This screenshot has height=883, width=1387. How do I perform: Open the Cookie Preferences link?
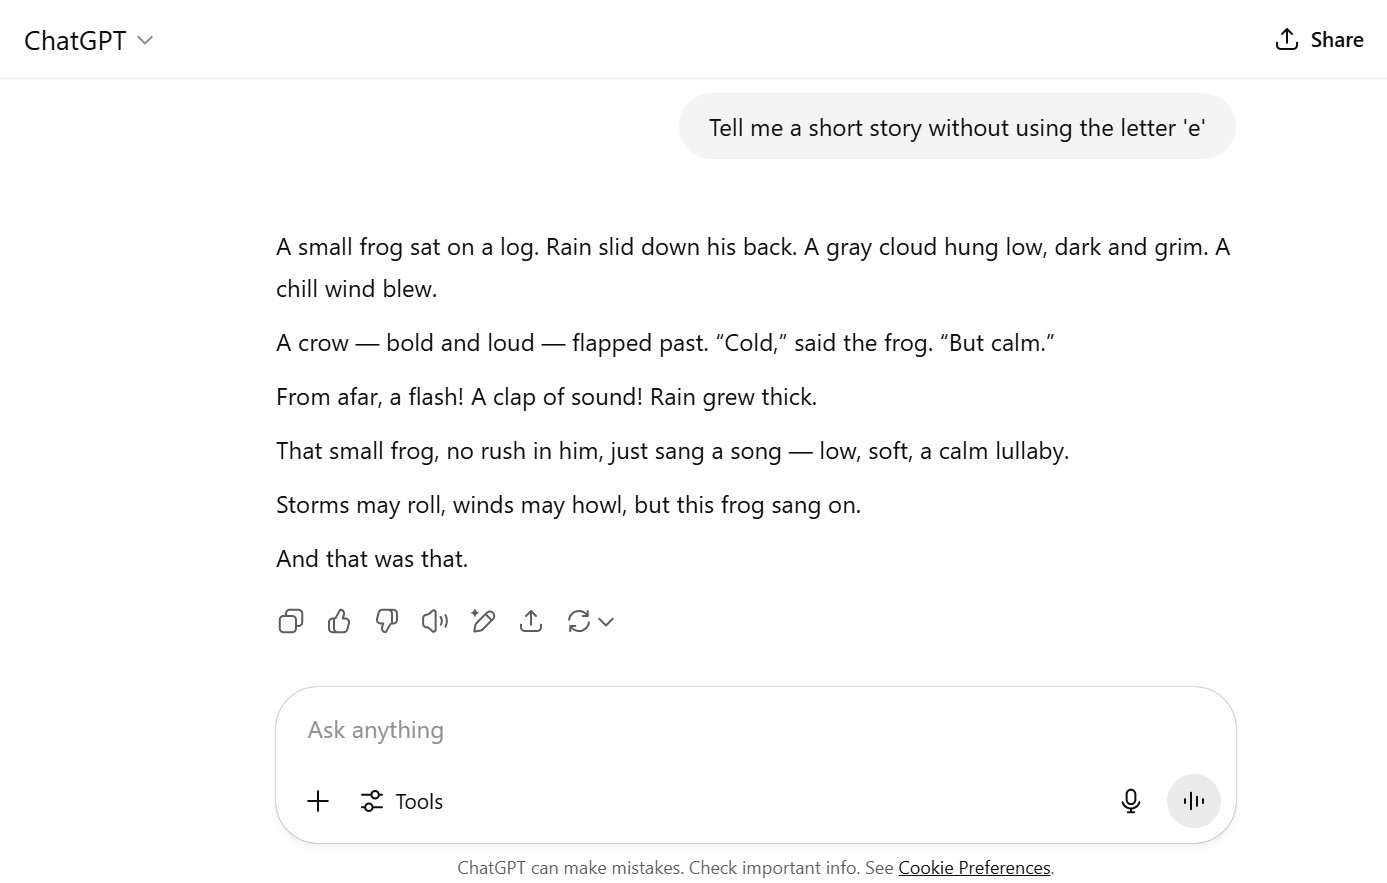(974, 868)
